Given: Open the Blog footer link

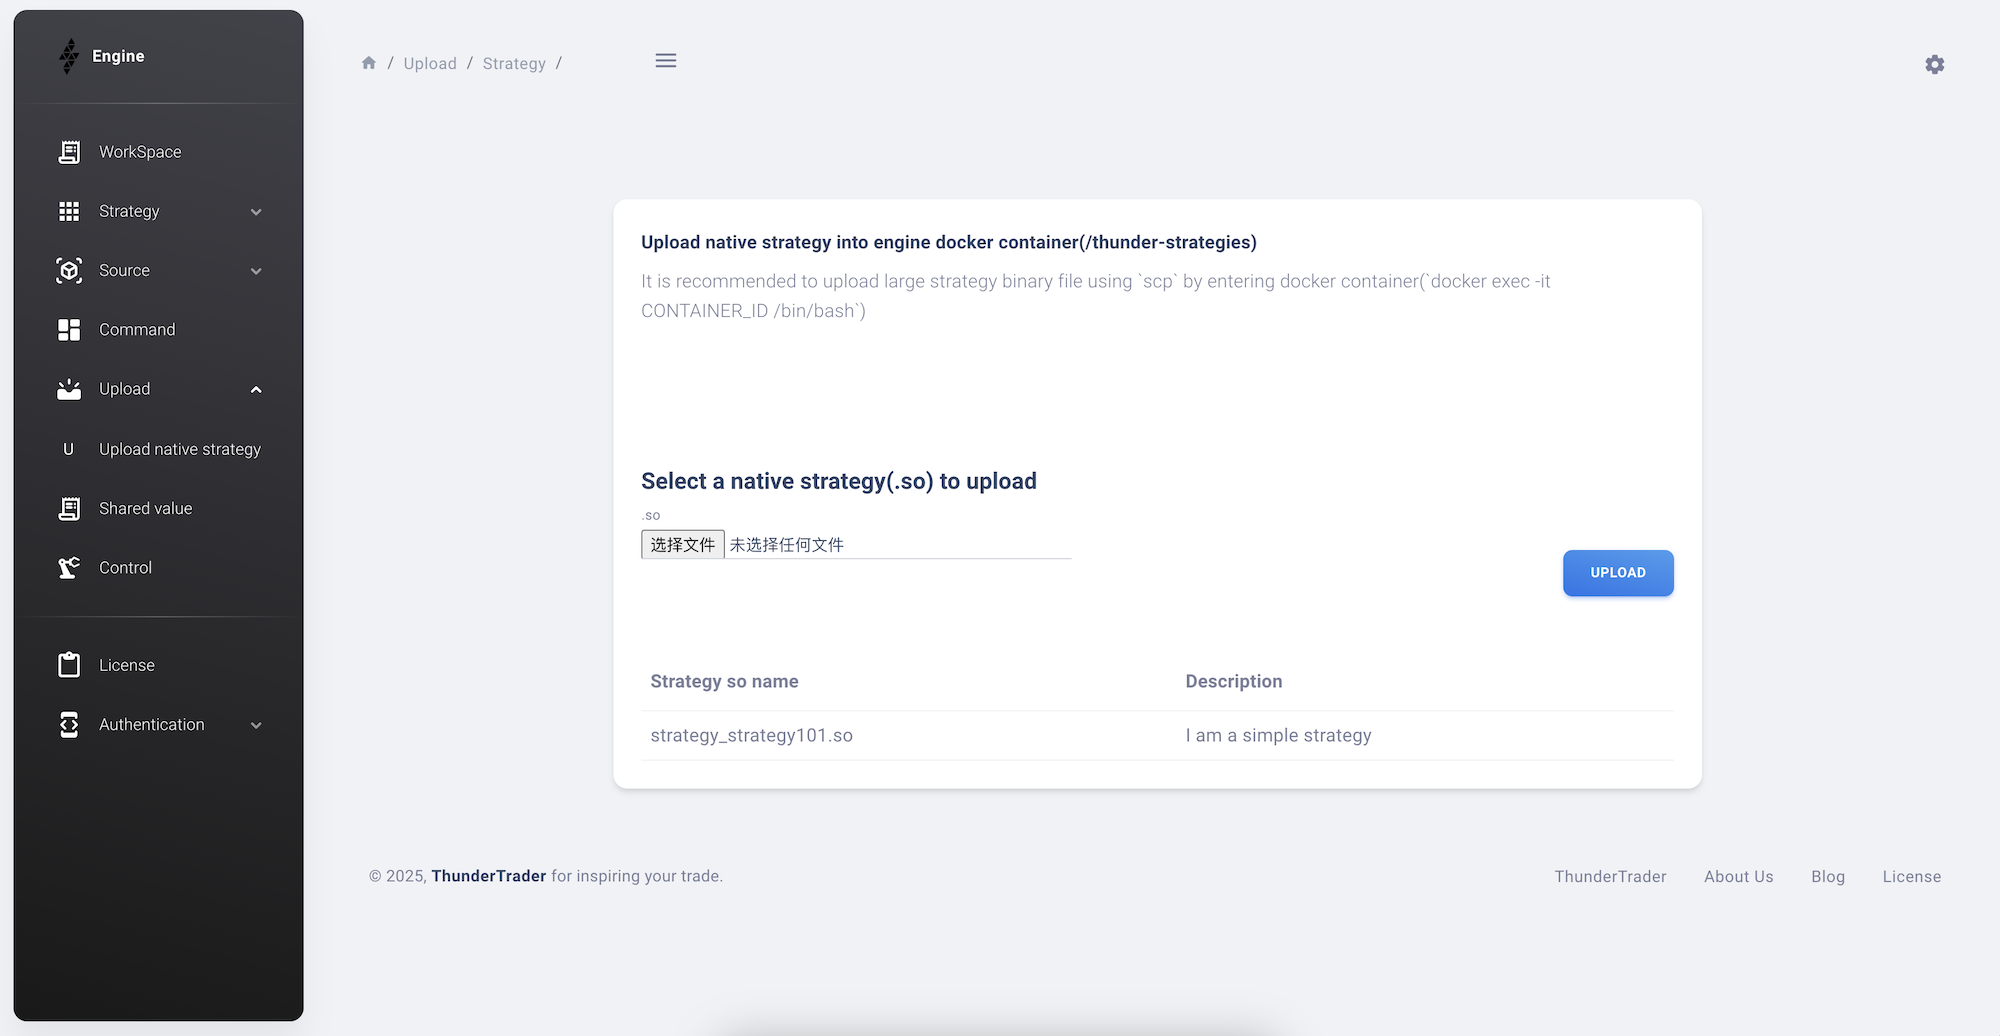Looking at the screenshot, I should pos(1827,877).
